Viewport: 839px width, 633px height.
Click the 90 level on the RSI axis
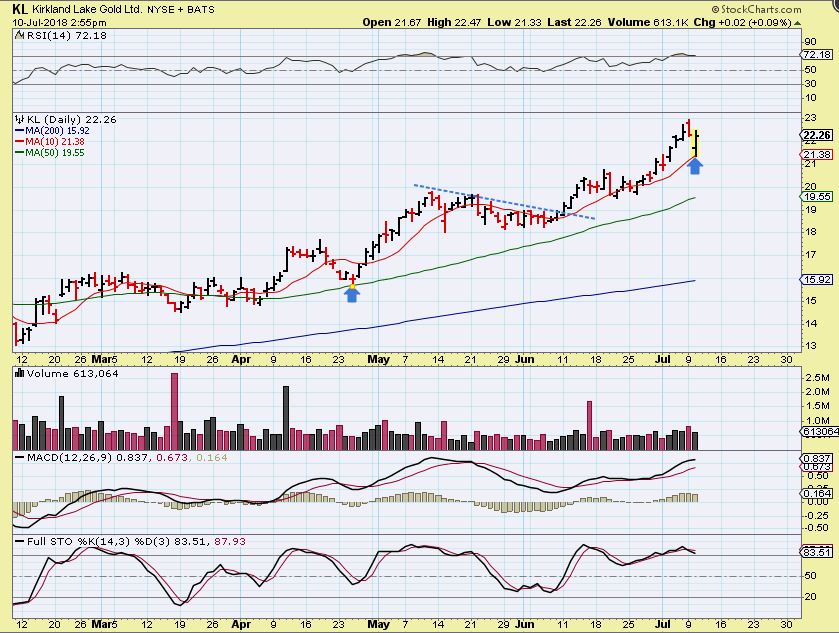[810, 42]
